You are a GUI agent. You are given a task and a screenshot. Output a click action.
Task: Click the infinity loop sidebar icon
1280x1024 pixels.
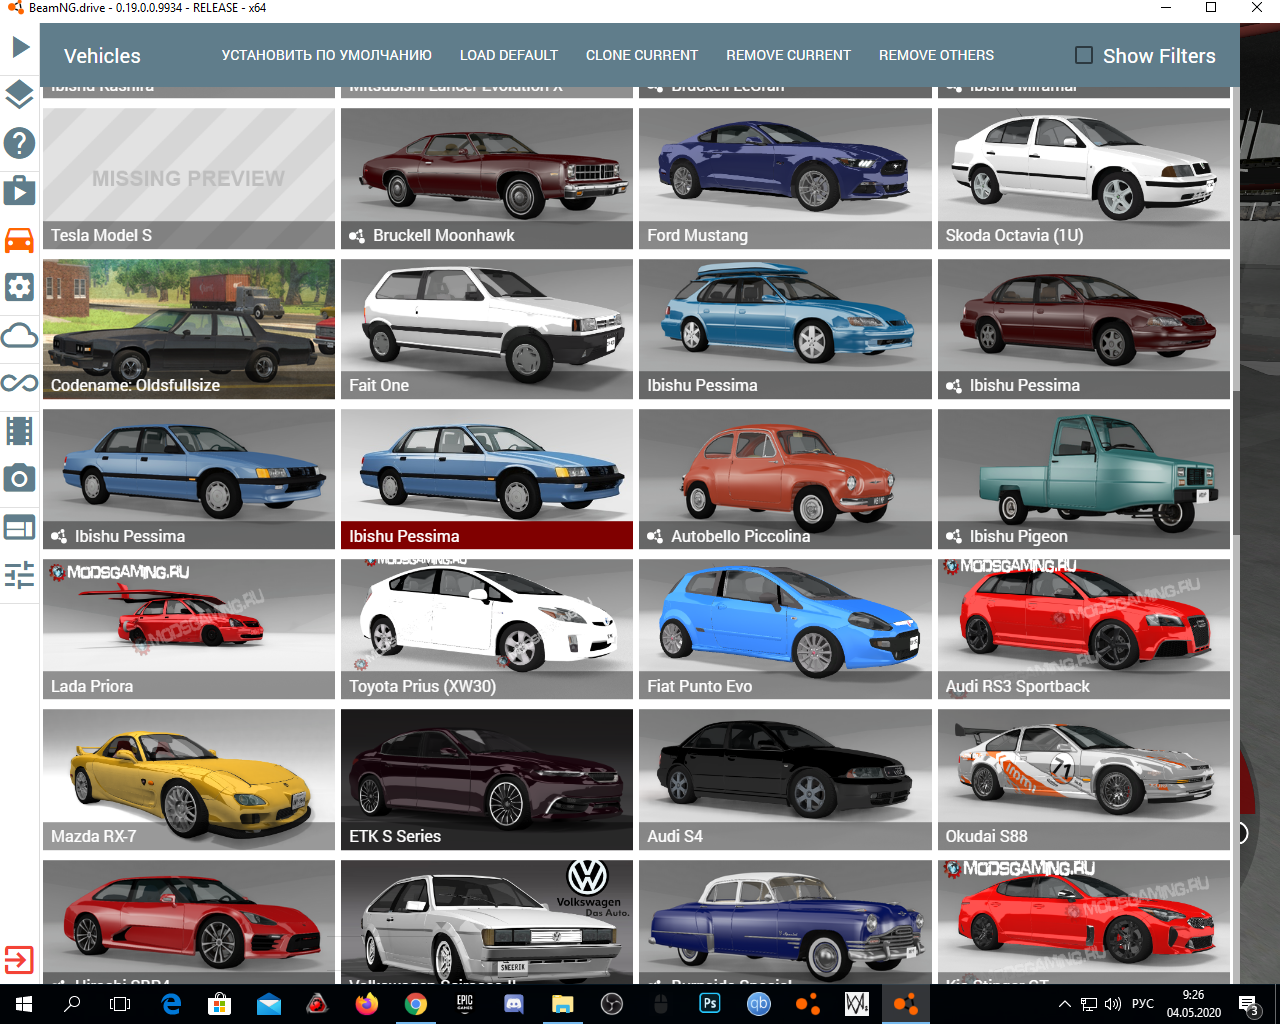[20, 383]
